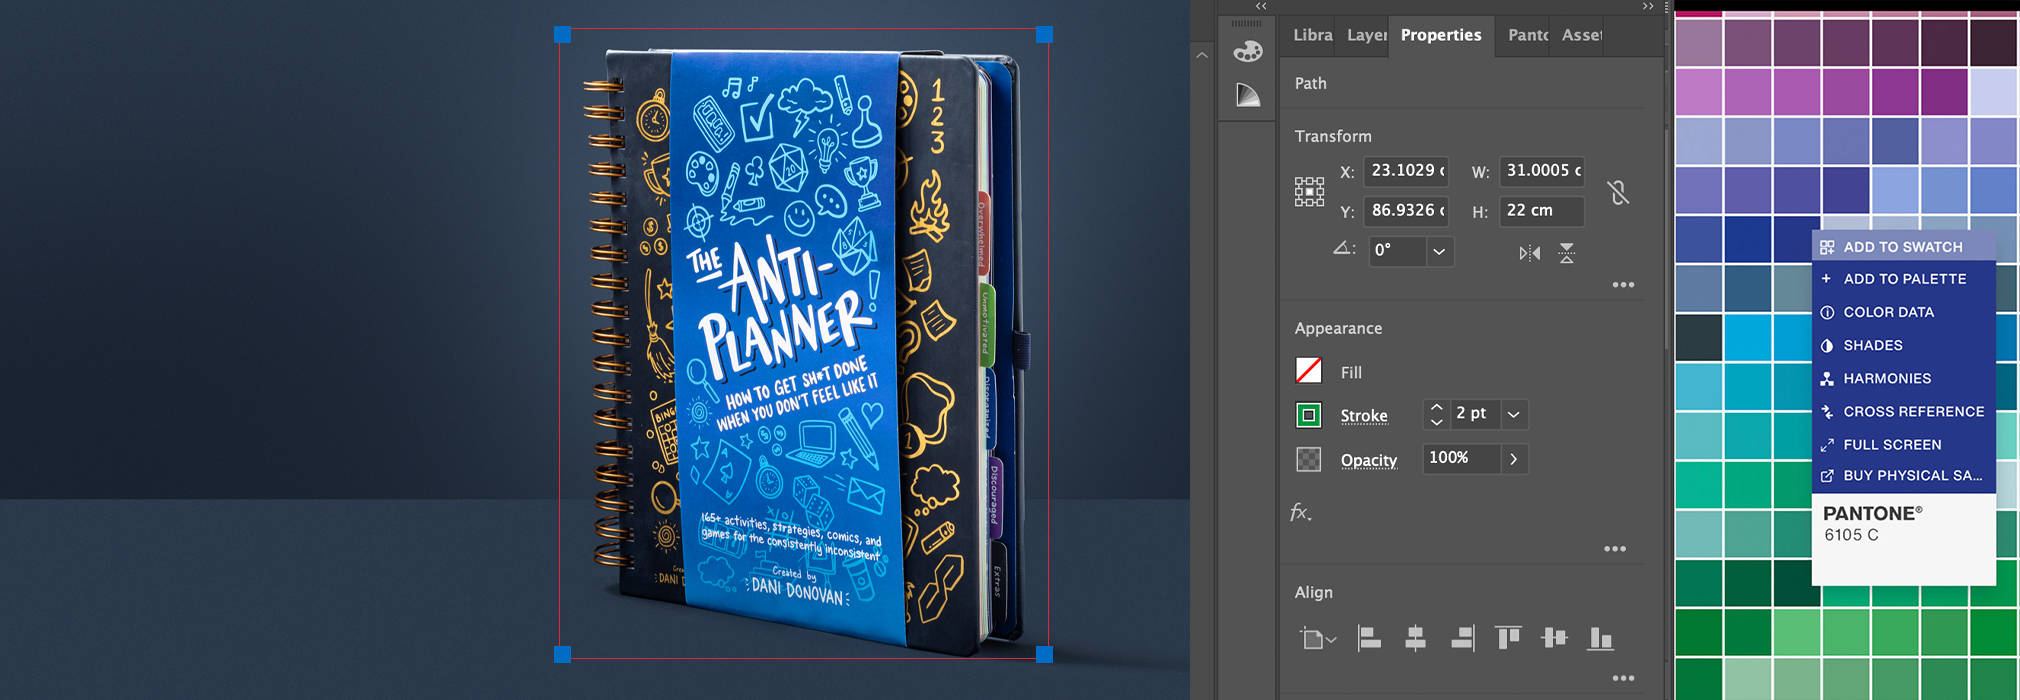
Task: Open Color Data from Pantone menu
Action: pos(1903,312)
